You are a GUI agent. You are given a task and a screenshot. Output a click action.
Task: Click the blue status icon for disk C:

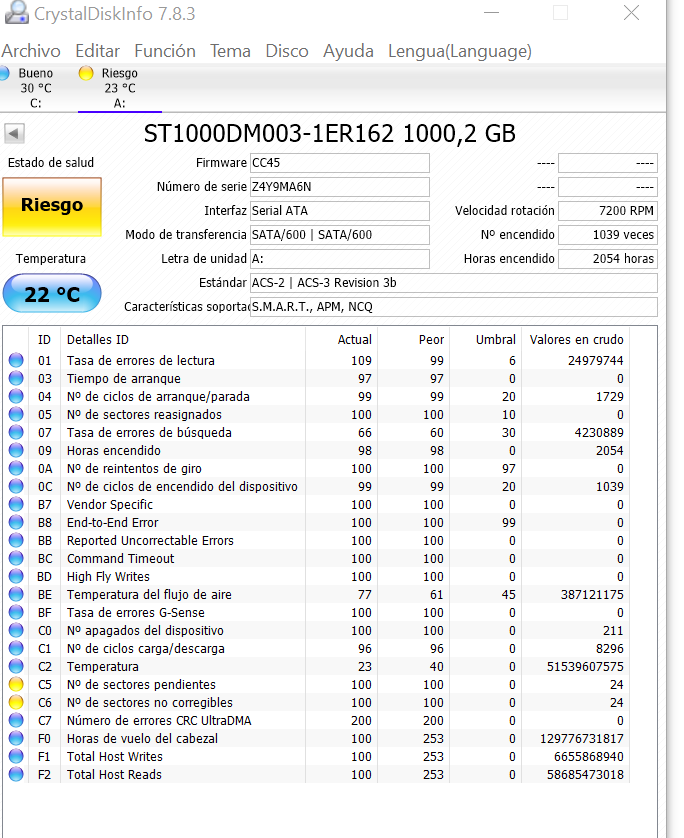pyautogui.click(x=4, y=73)
